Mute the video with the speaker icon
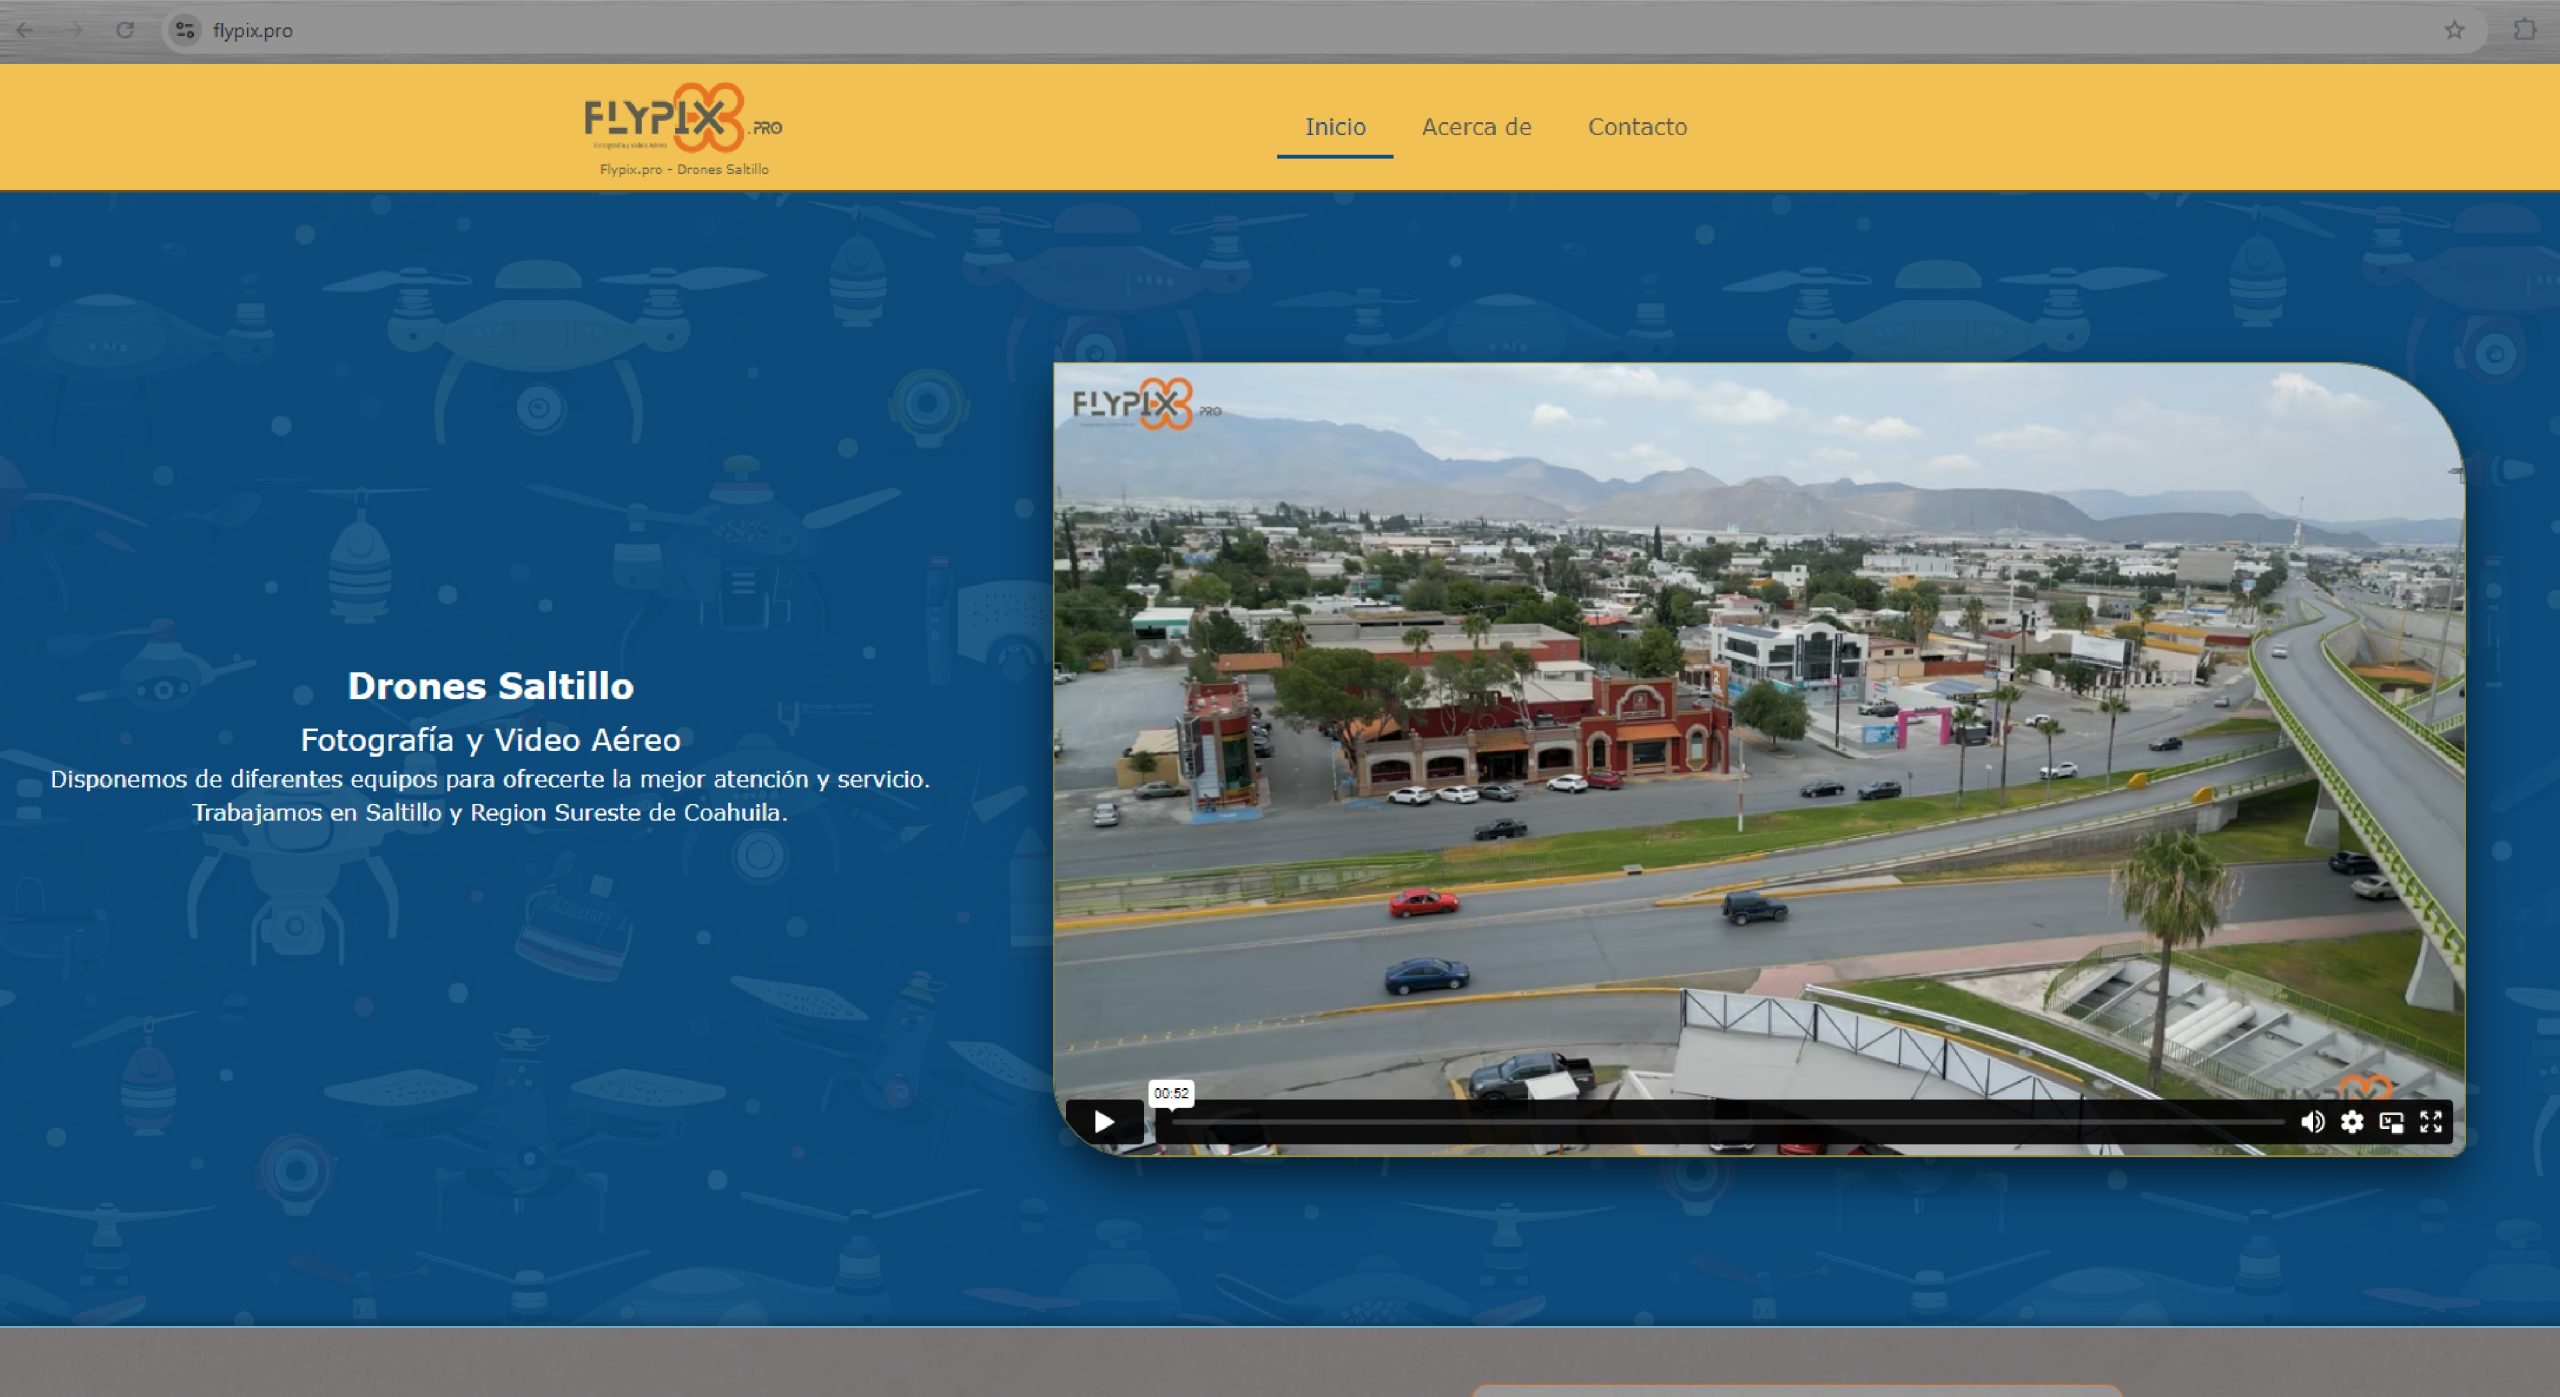 click(2312, 1121)
